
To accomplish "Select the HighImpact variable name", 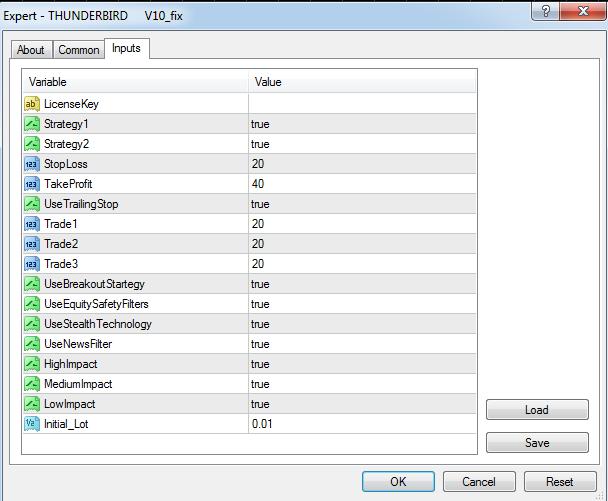I will point(71,364).
